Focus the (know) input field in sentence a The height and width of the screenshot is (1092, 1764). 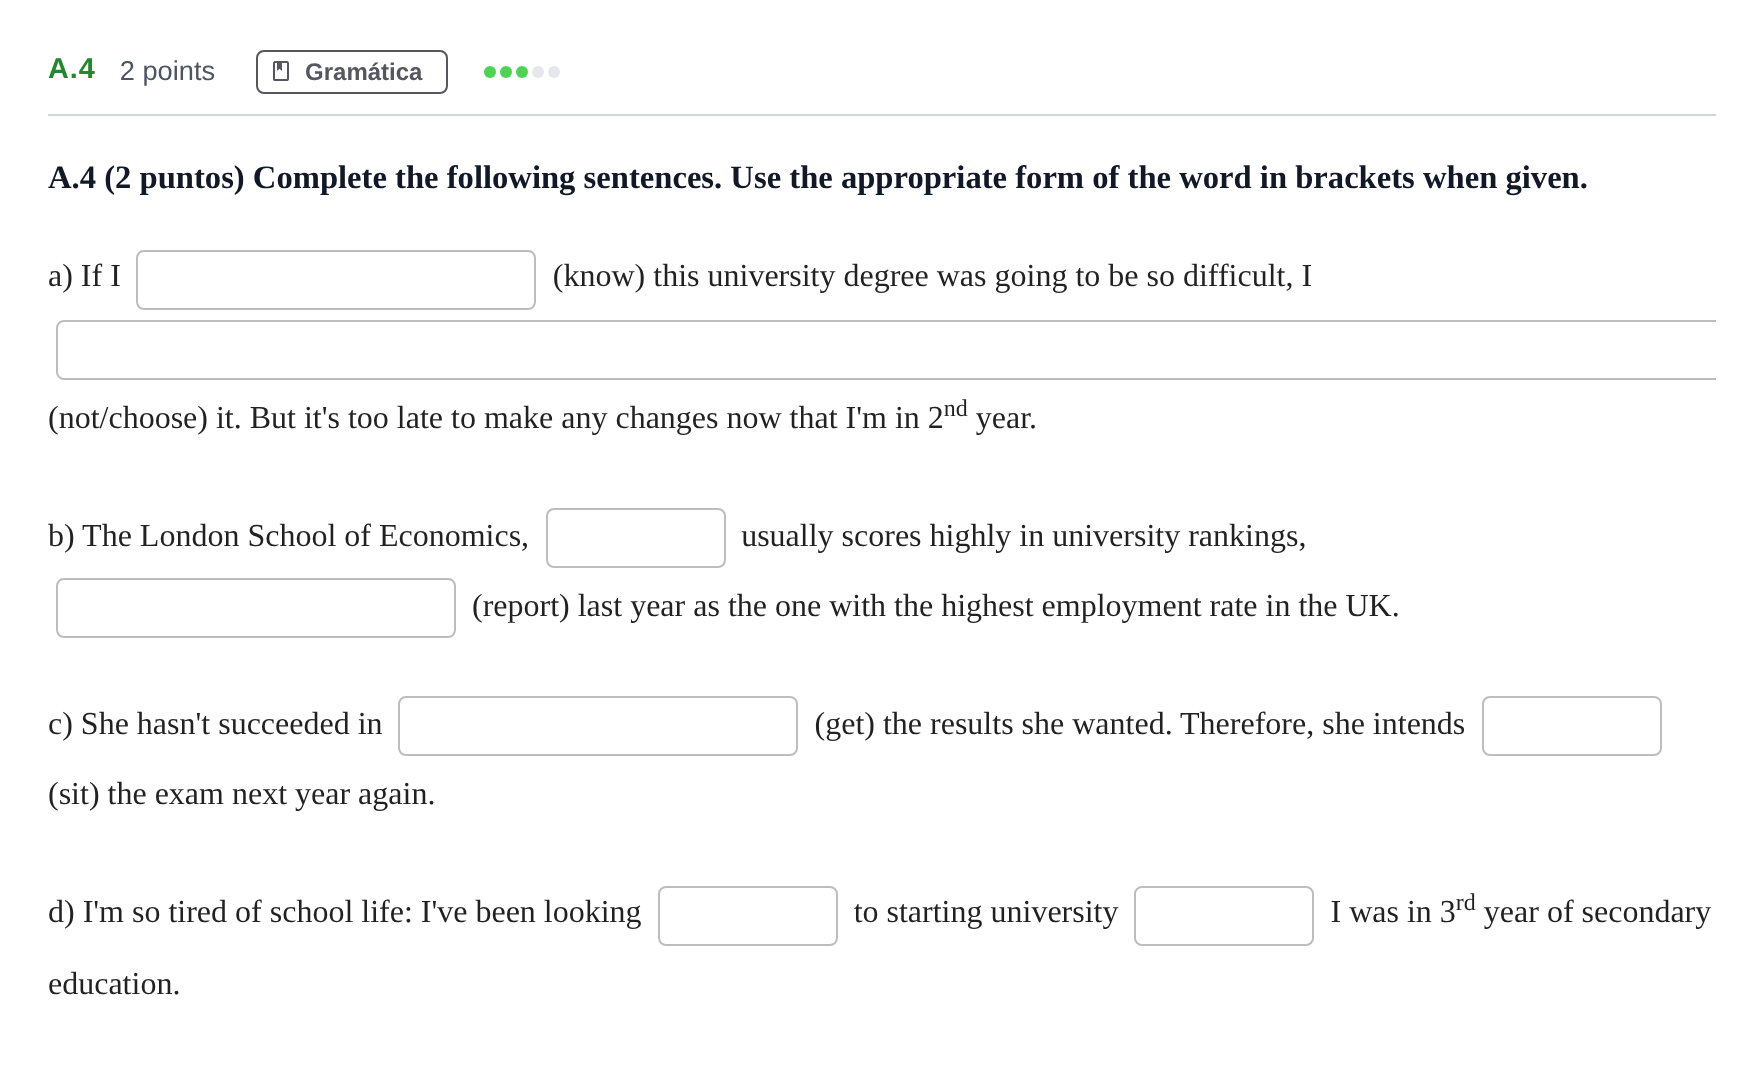point(336,280)
